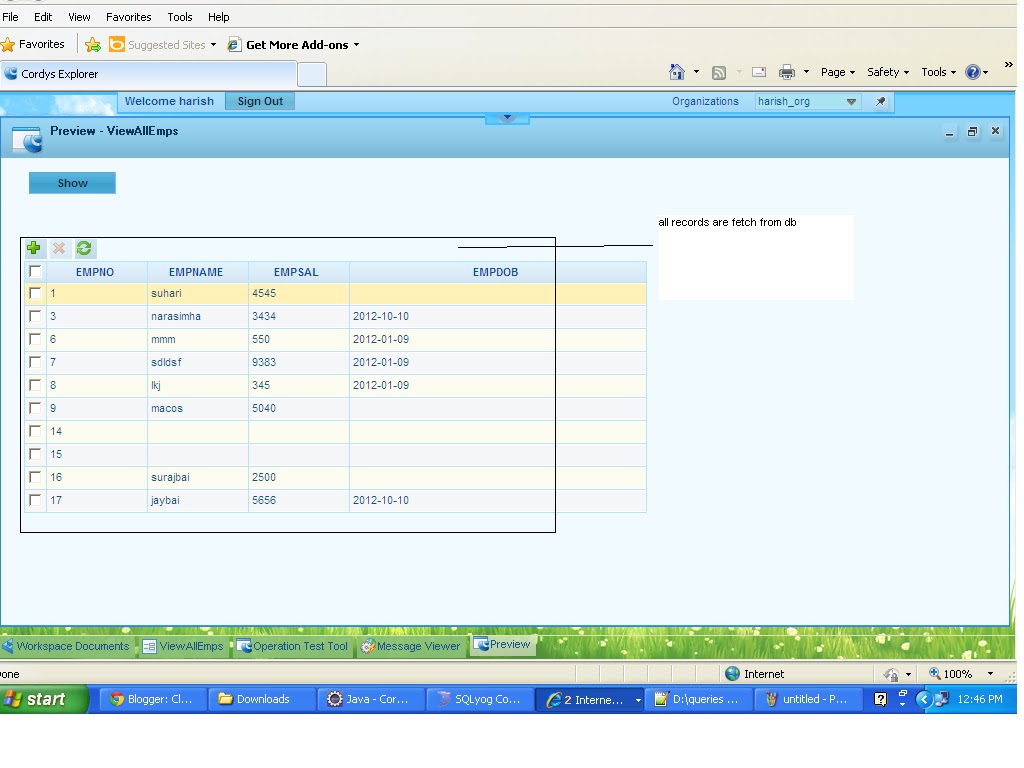This screenshot has height=768, width=1024.
Task: Open untitled Paint taskbar button
Action: [x=807, y=699]
